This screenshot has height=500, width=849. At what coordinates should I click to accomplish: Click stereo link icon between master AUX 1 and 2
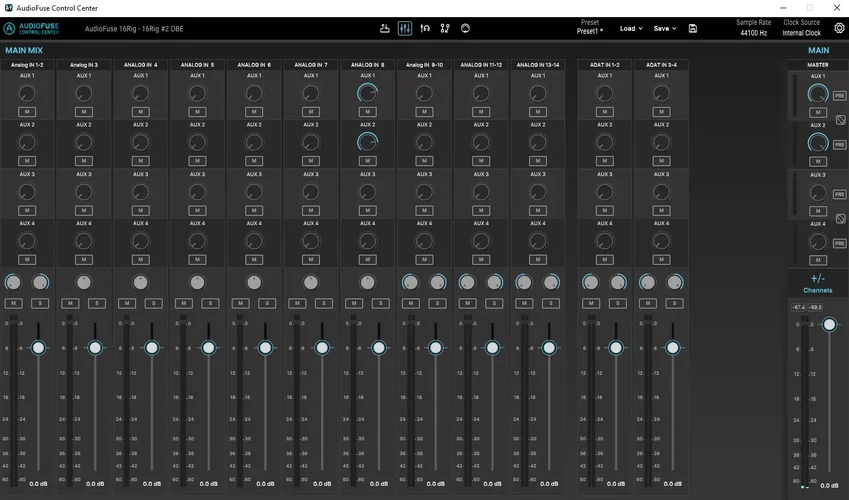click(x=840, y=119)
